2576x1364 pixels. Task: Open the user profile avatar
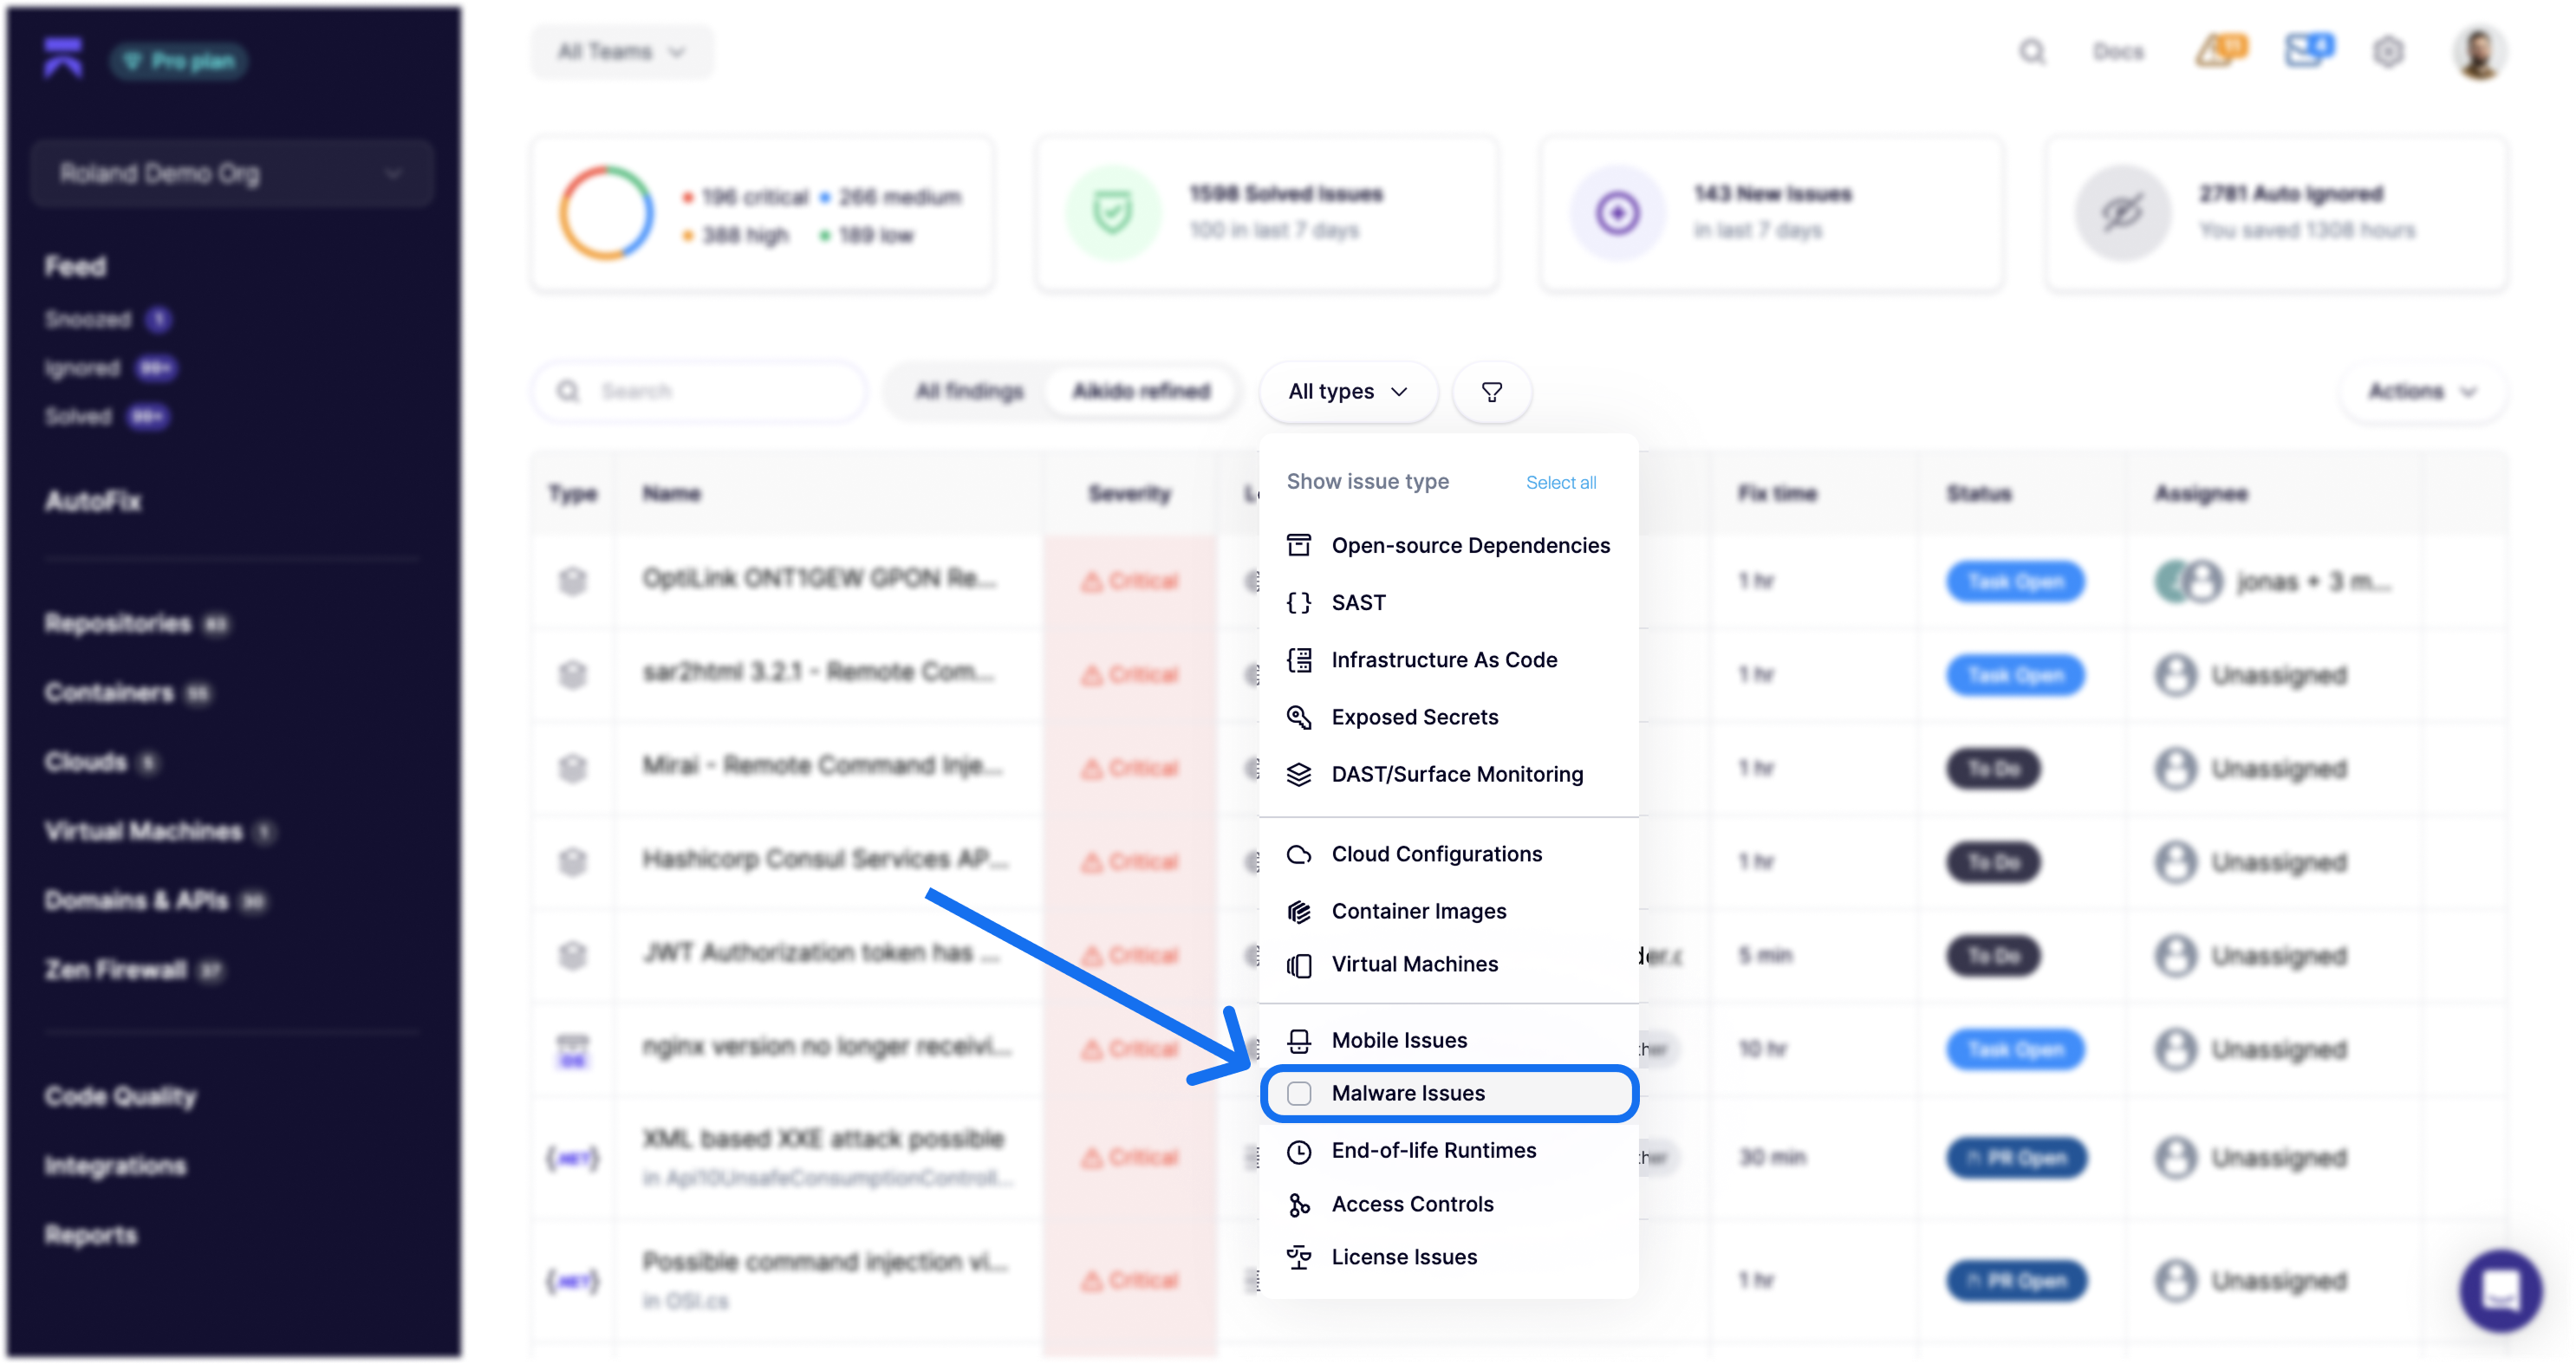pyautogui.click(x=2478, y=52)
